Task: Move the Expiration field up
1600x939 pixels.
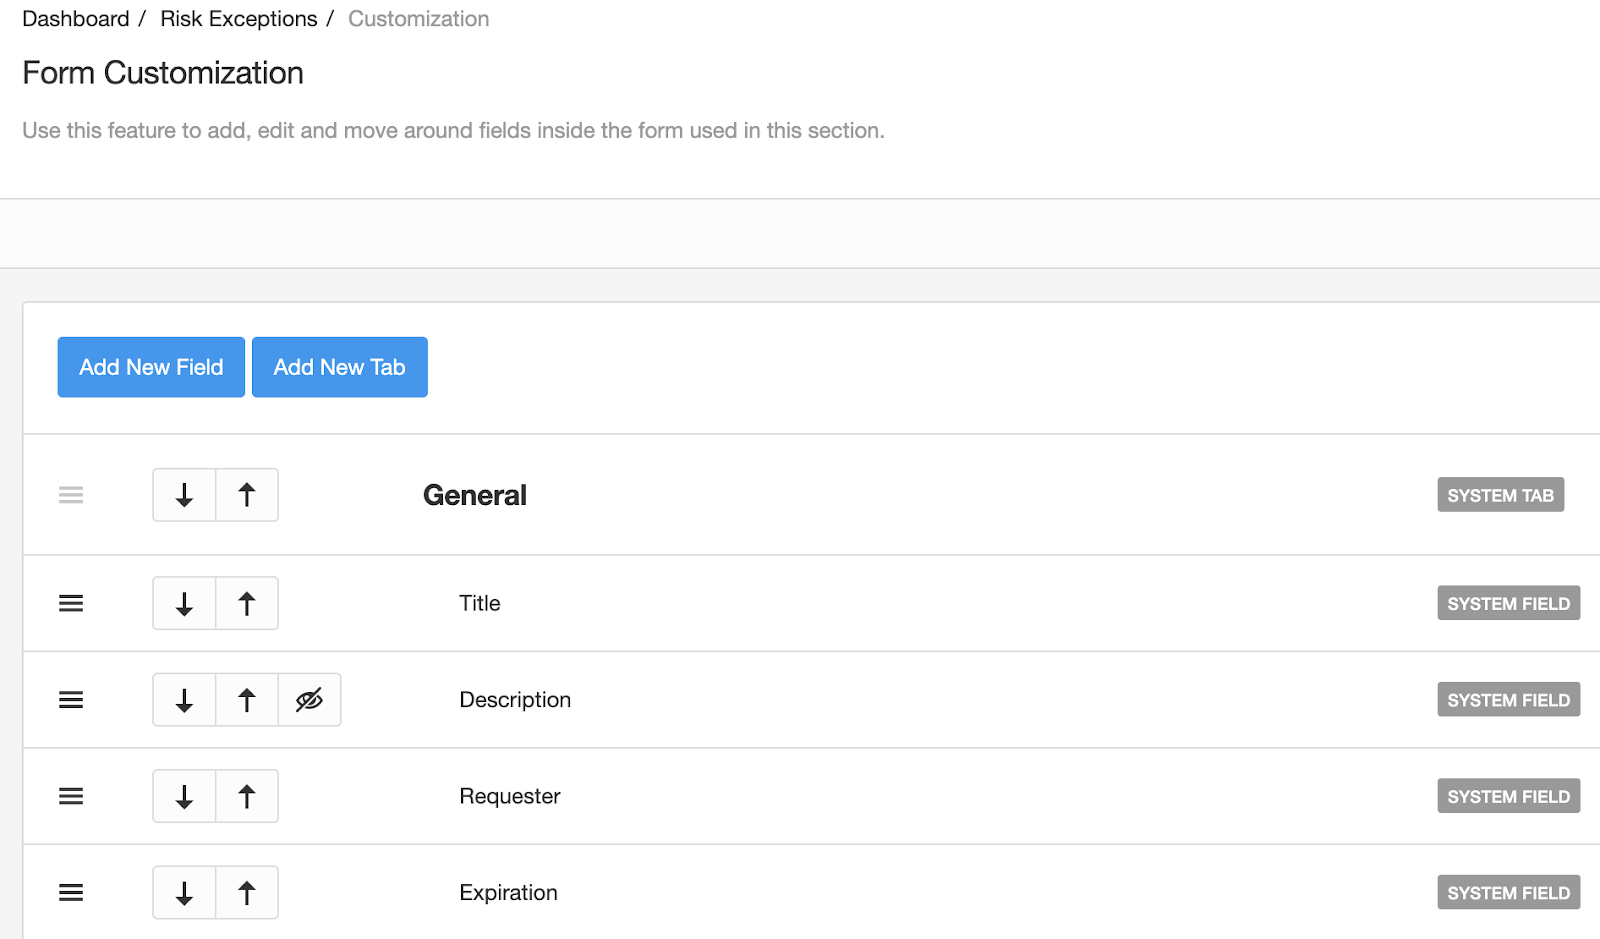Action: coord(247,893)
